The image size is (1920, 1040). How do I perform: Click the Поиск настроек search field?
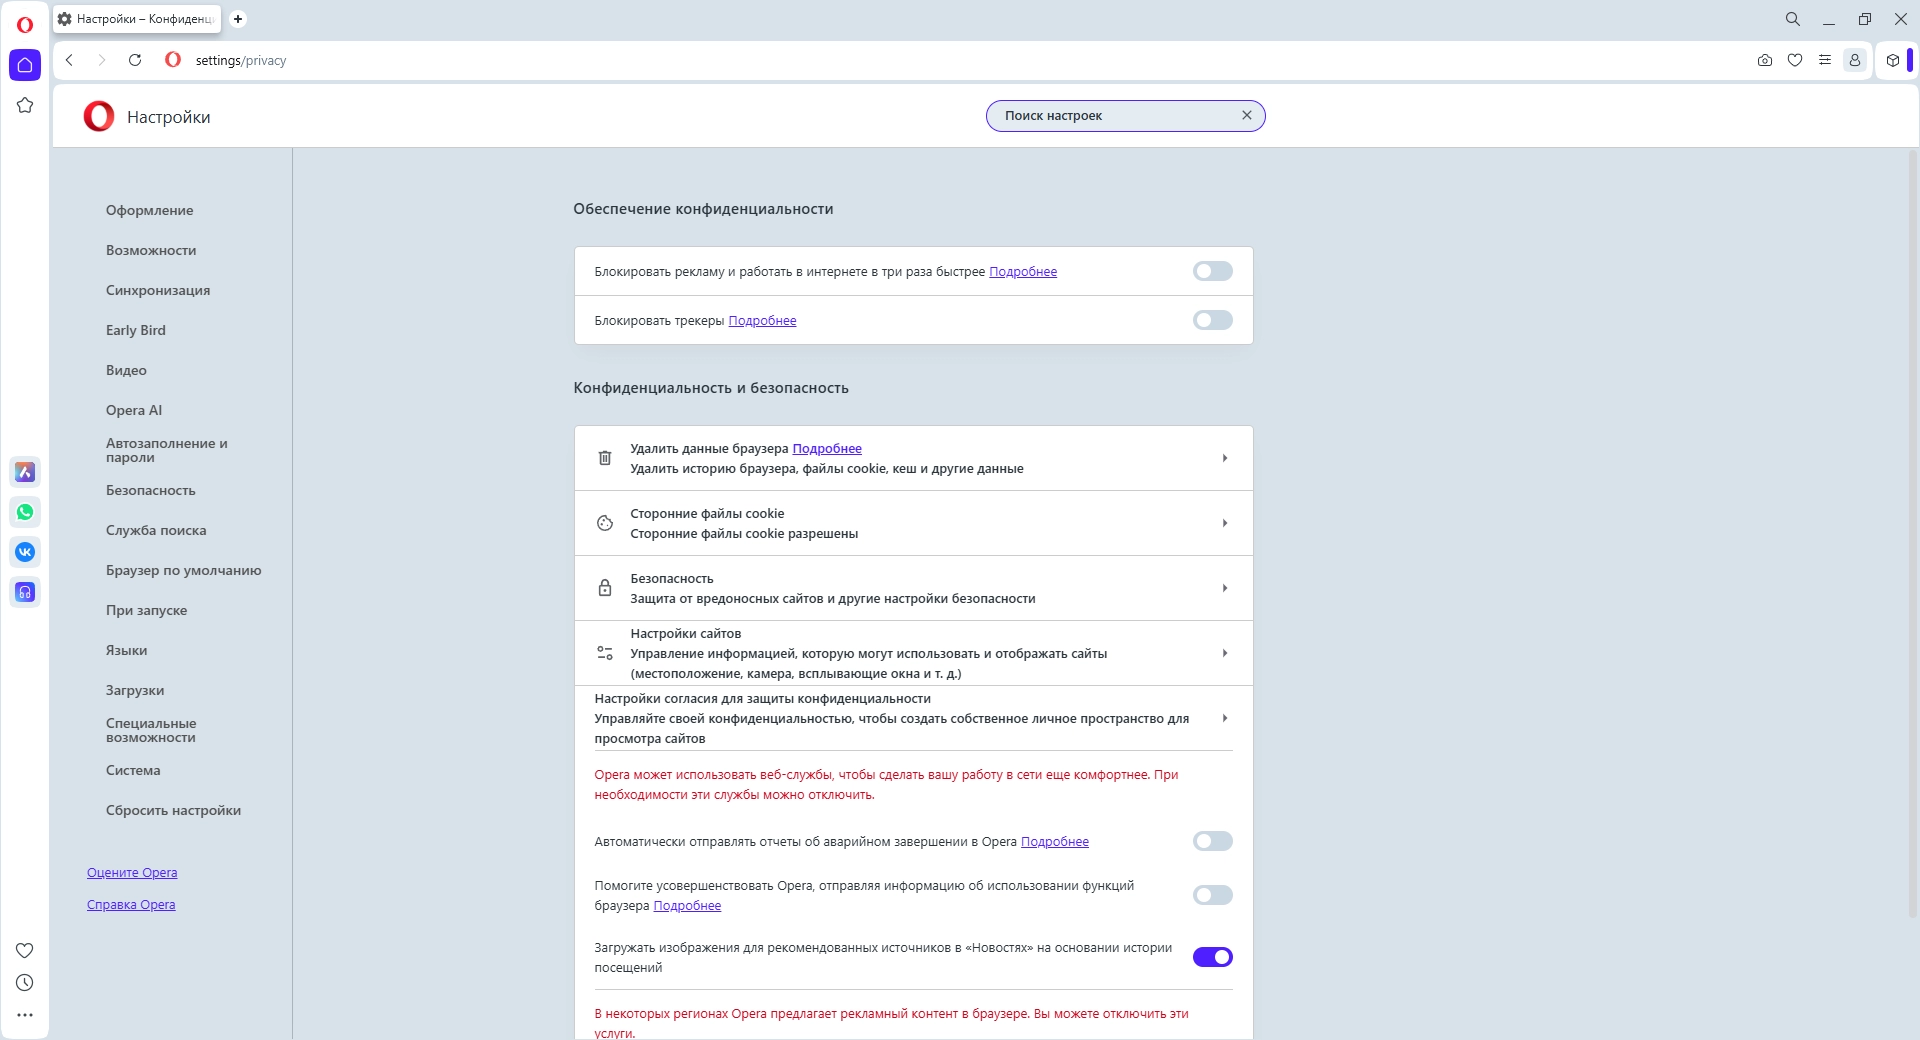(x=1115, y=116)
